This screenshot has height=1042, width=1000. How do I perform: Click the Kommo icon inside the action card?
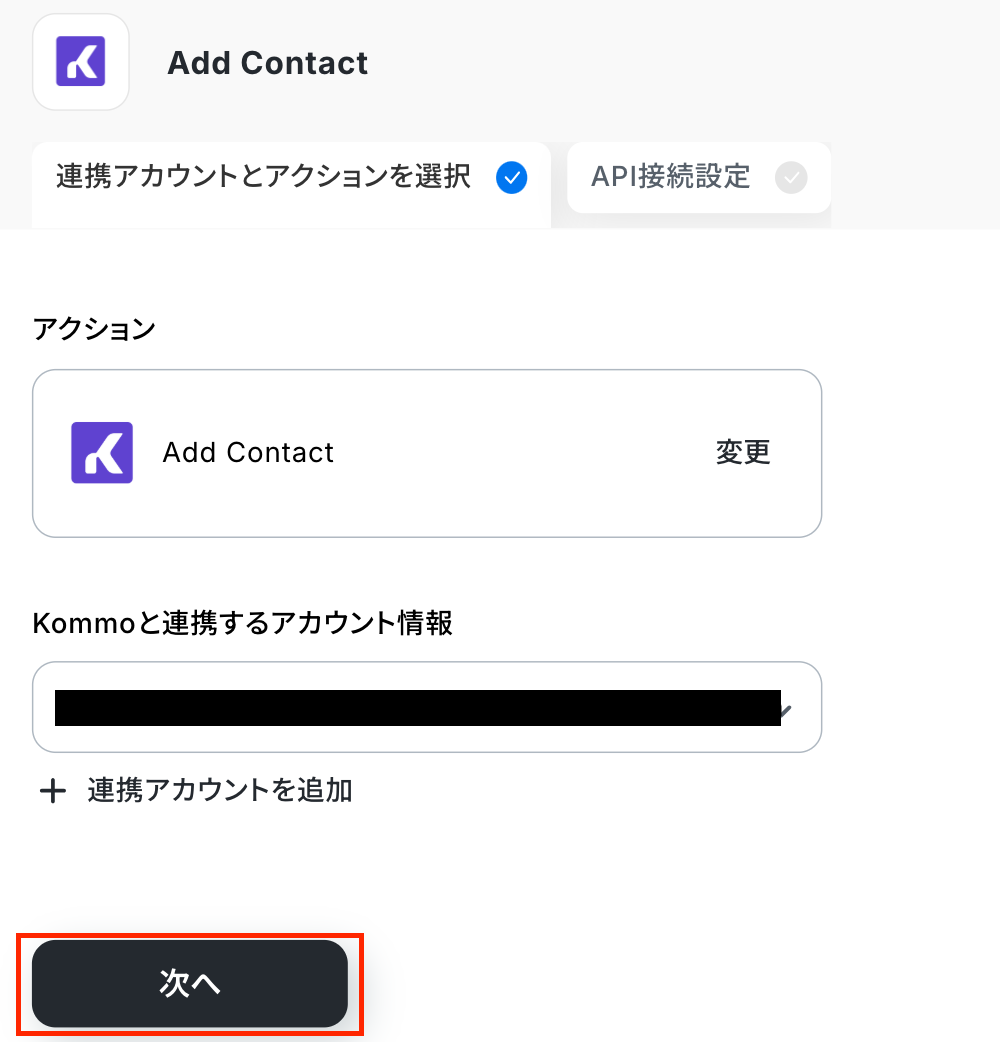[x=102, y=453]
